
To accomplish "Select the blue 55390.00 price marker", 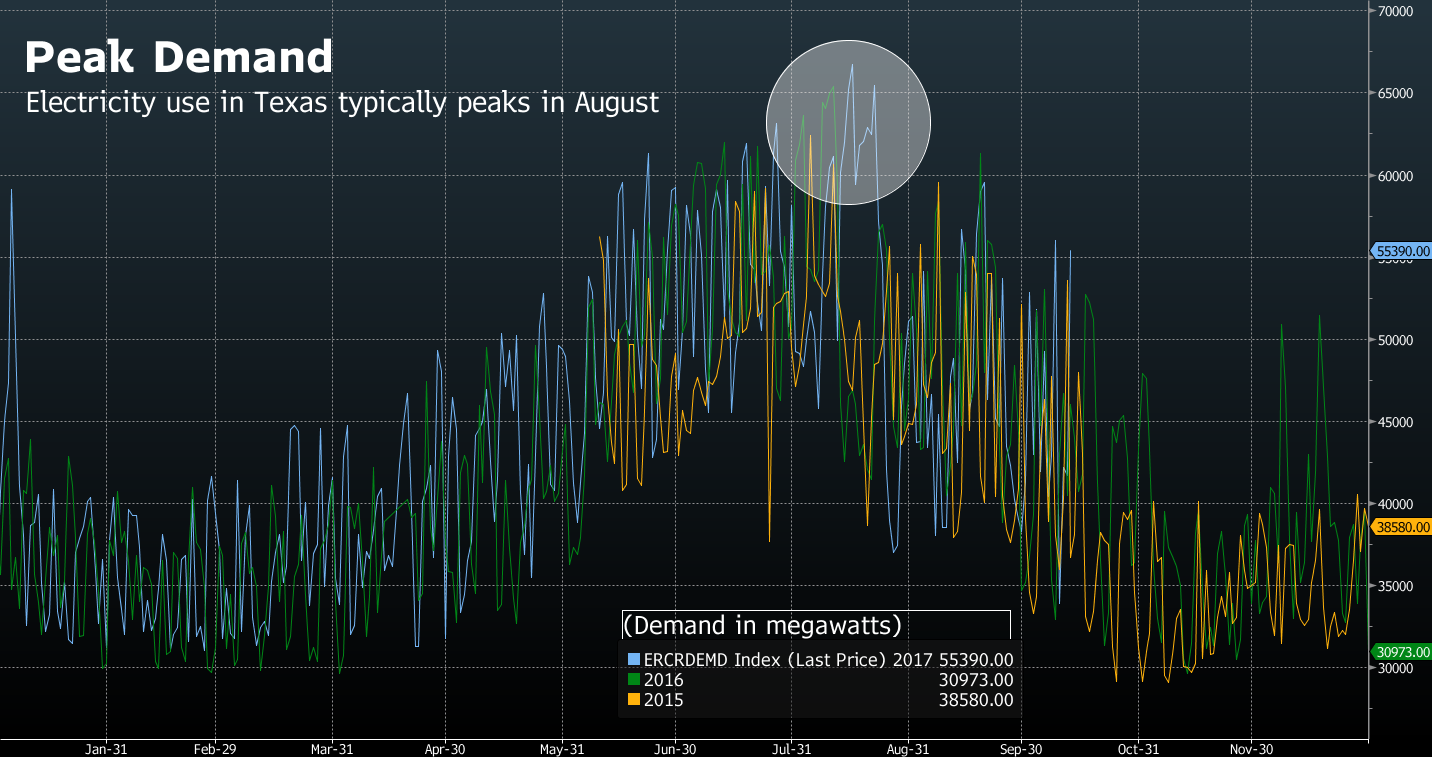I will 1398,251.
